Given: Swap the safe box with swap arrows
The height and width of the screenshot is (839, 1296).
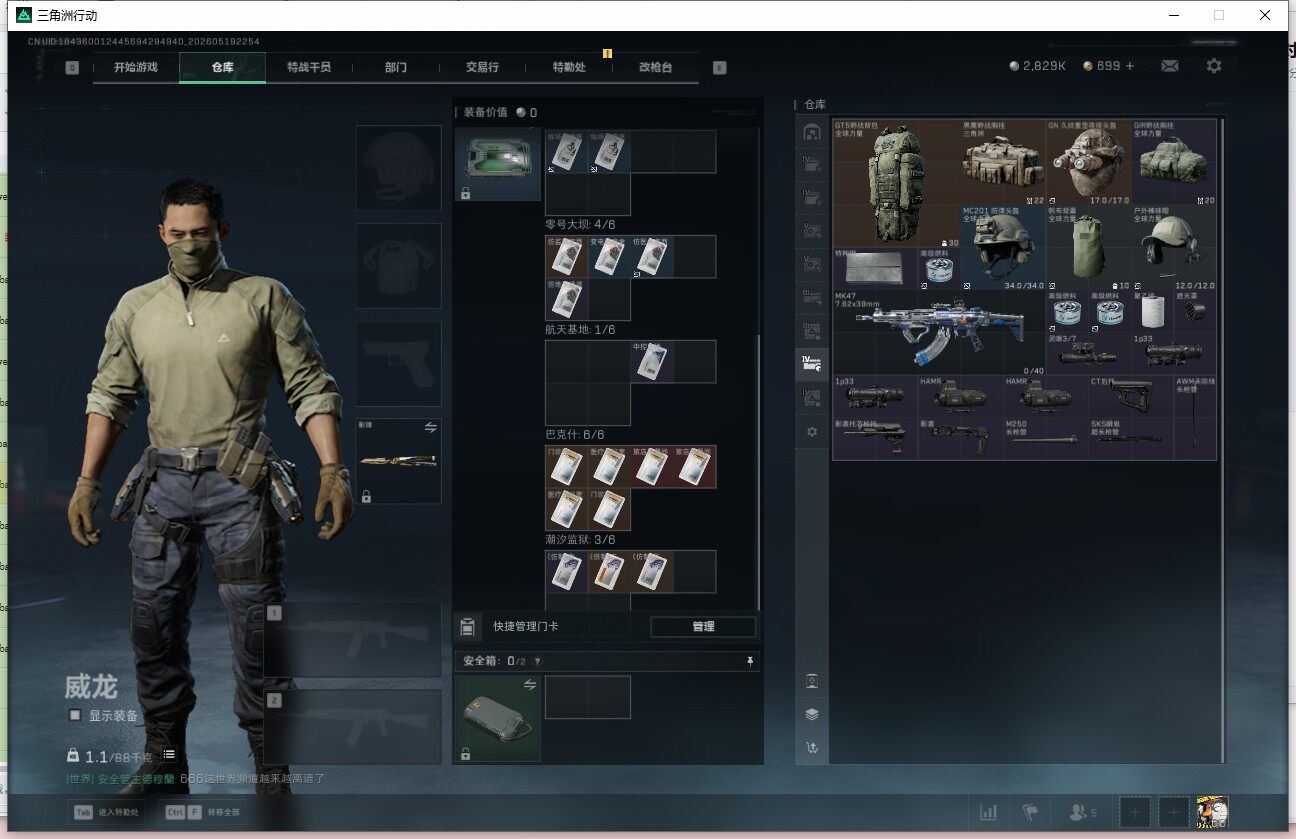Looking at the screenshot, I should coord(530,685).
